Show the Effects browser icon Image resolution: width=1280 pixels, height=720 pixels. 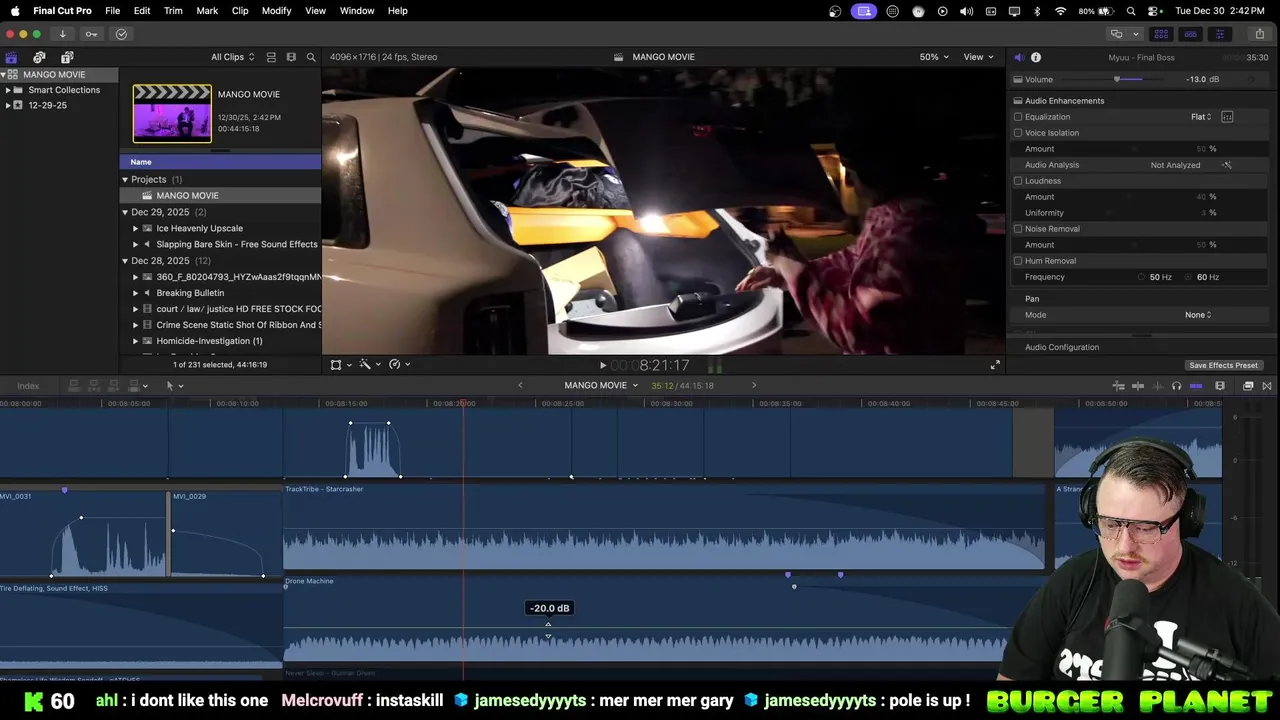[1248, 386]
